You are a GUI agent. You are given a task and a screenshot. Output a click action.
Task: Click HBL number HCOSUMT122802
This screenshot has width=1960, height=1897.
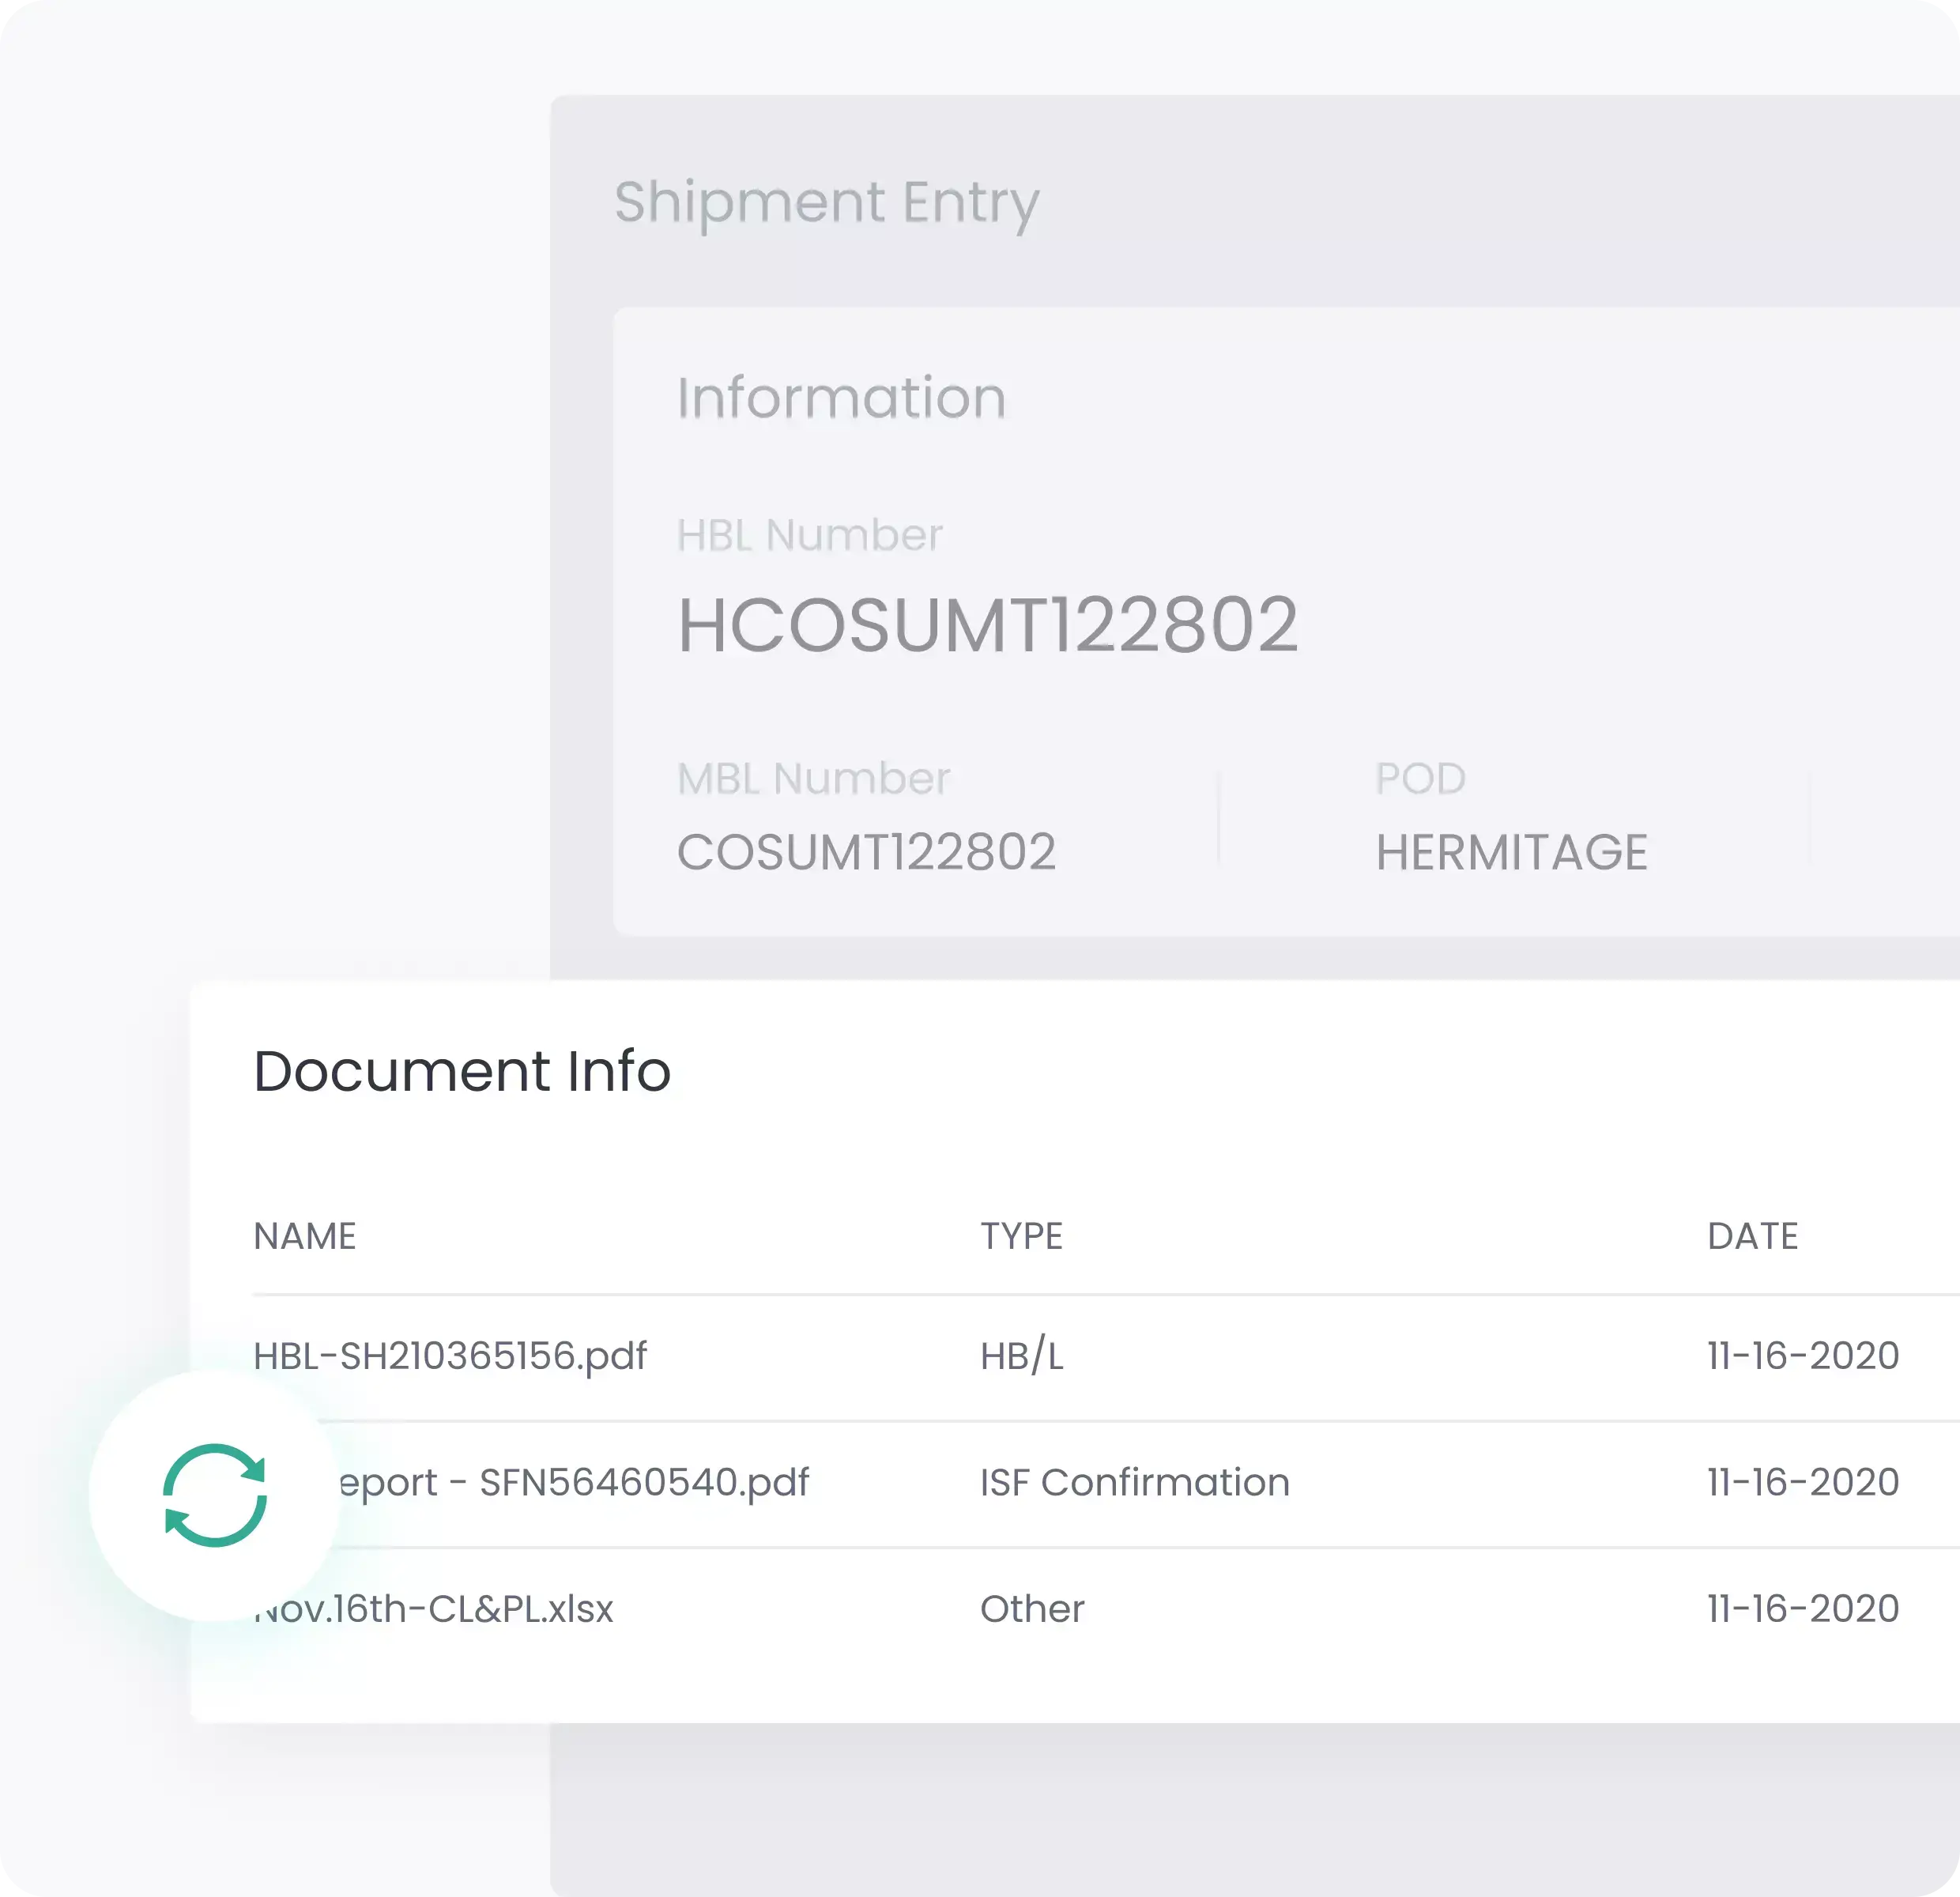tap(987, 625)
